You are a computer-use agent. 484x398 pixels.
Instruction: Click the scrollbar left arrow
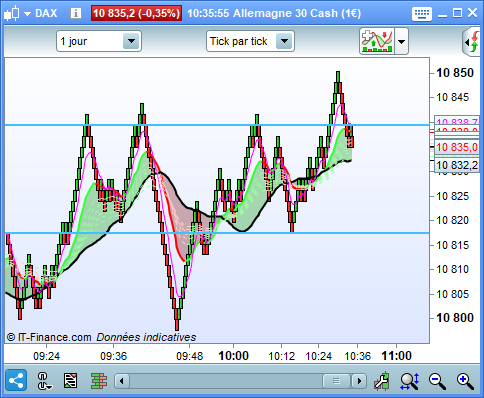click(122, 381)
